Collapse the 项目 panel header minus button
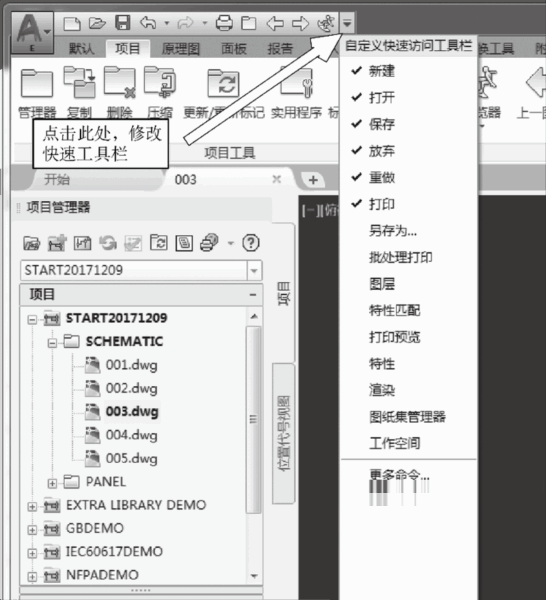Image resolution: width=546 pixels, height=600 pixels. 253,295
